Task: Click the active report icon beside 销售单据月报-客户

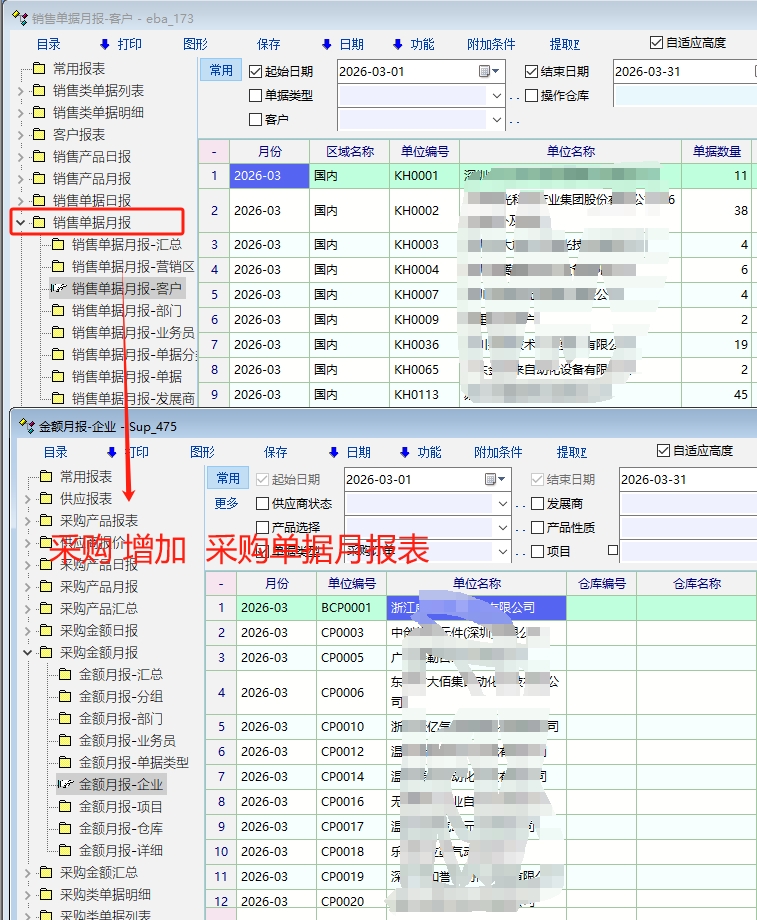Action: coord(58,289)
